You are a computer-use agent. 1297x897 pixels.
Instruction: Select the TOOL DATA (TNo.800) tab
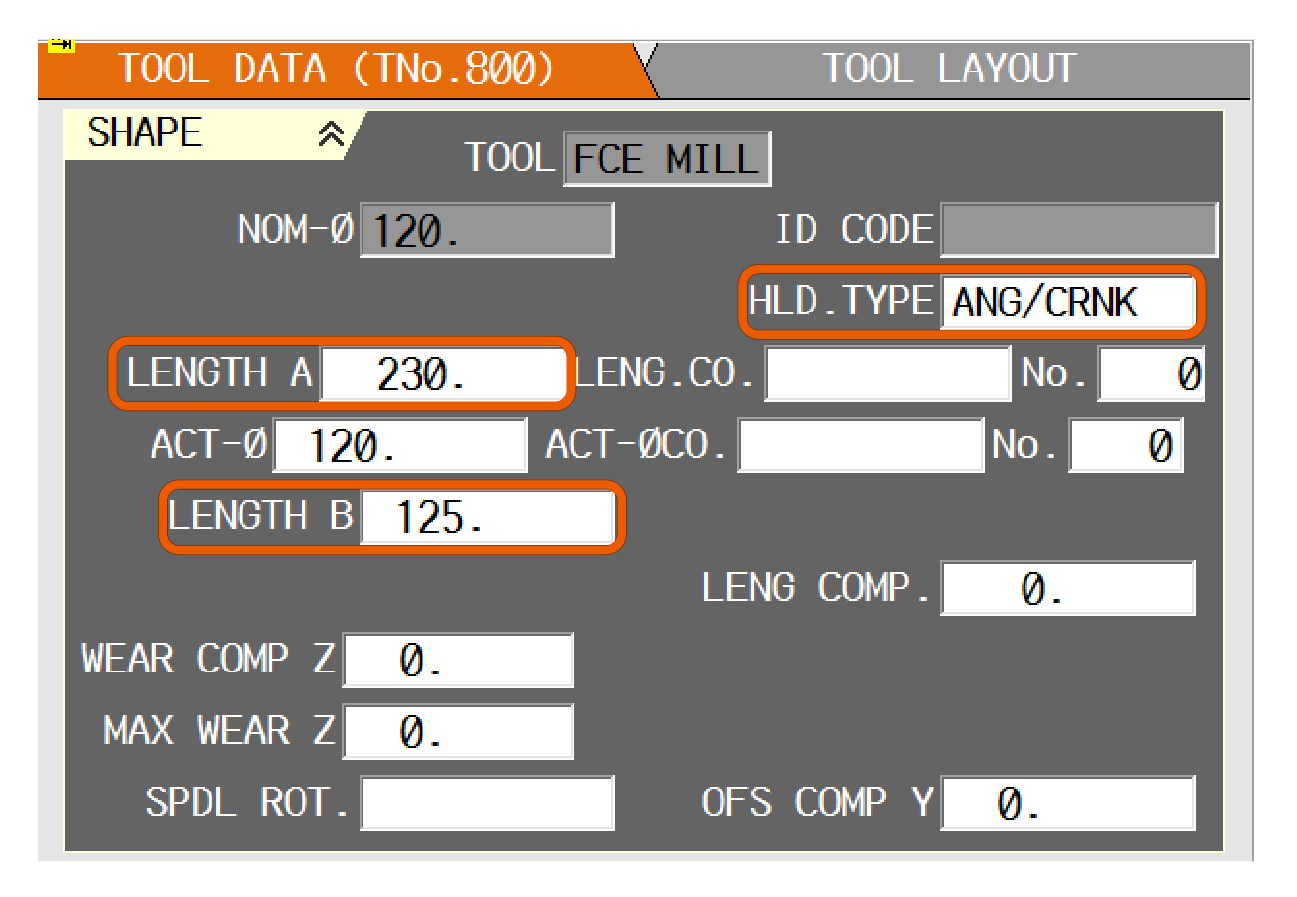(336, 69)
